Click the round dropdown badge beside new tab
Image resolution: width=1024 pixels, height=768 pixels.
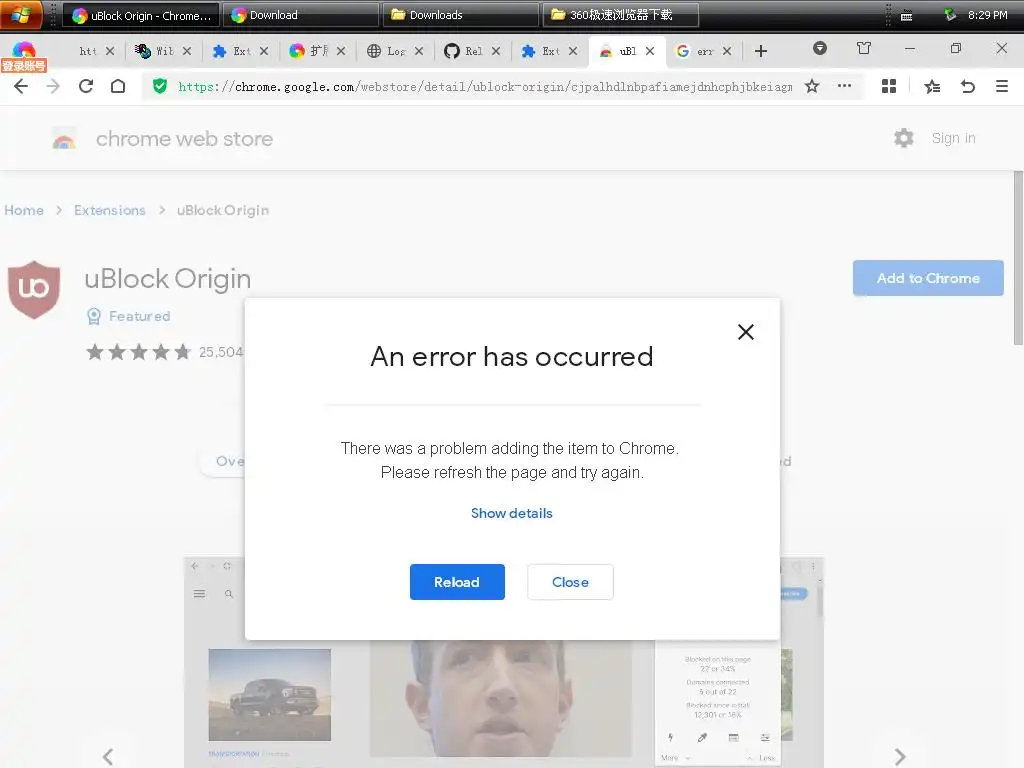pyautogui.click(x=820, y=48)
